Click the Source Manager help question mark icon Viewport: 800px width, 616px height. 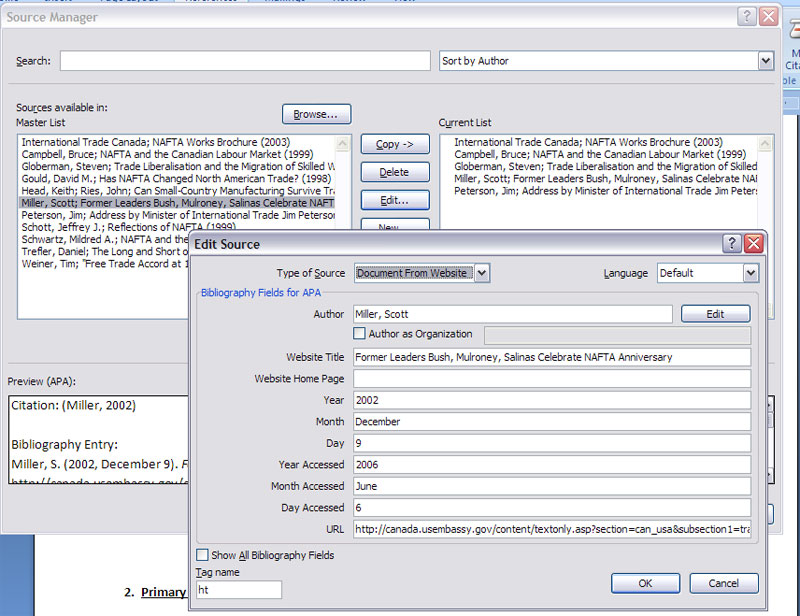747,17
